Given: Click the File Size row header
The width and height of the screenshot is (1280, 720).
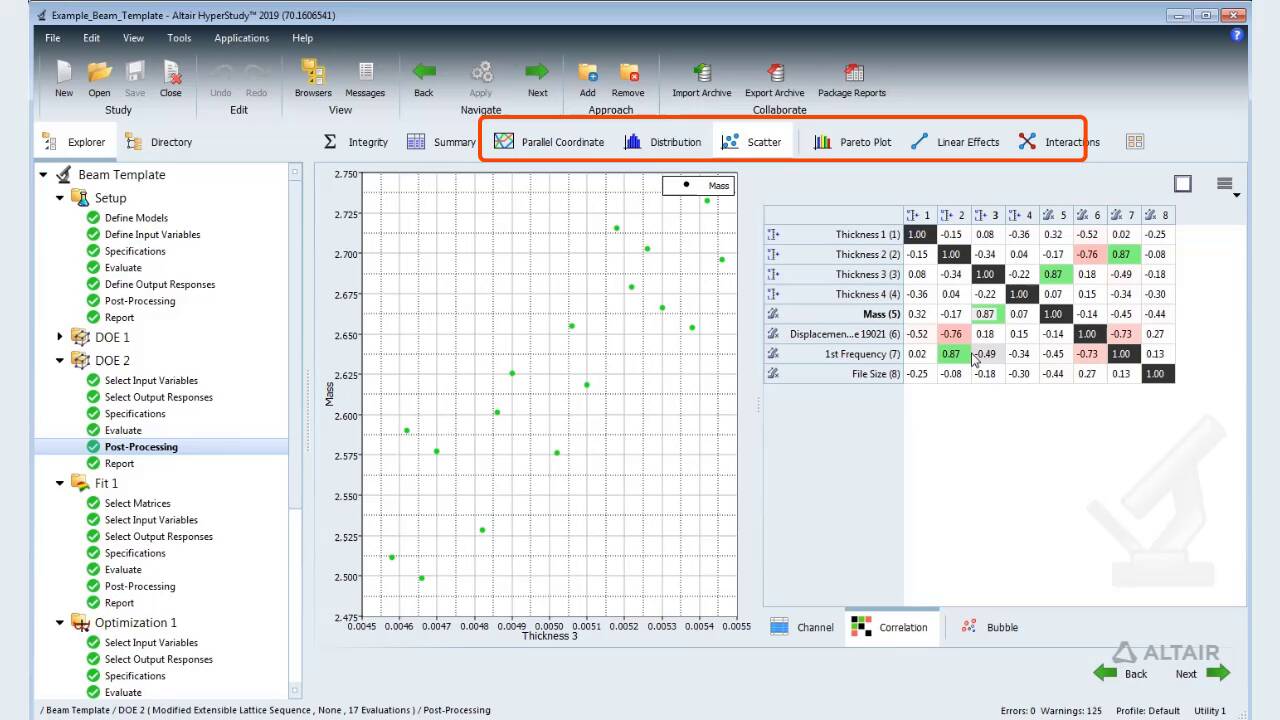Looking at the screenshot, I should [834, 374].
